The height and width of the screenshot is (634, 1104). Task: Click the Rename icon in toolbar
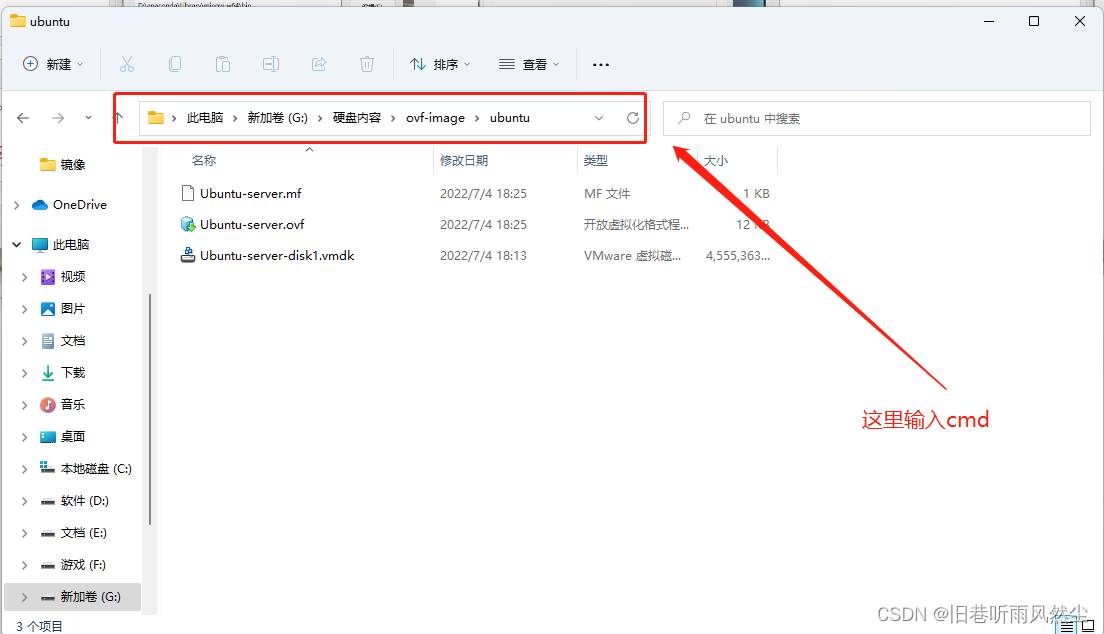click(271, 64)
